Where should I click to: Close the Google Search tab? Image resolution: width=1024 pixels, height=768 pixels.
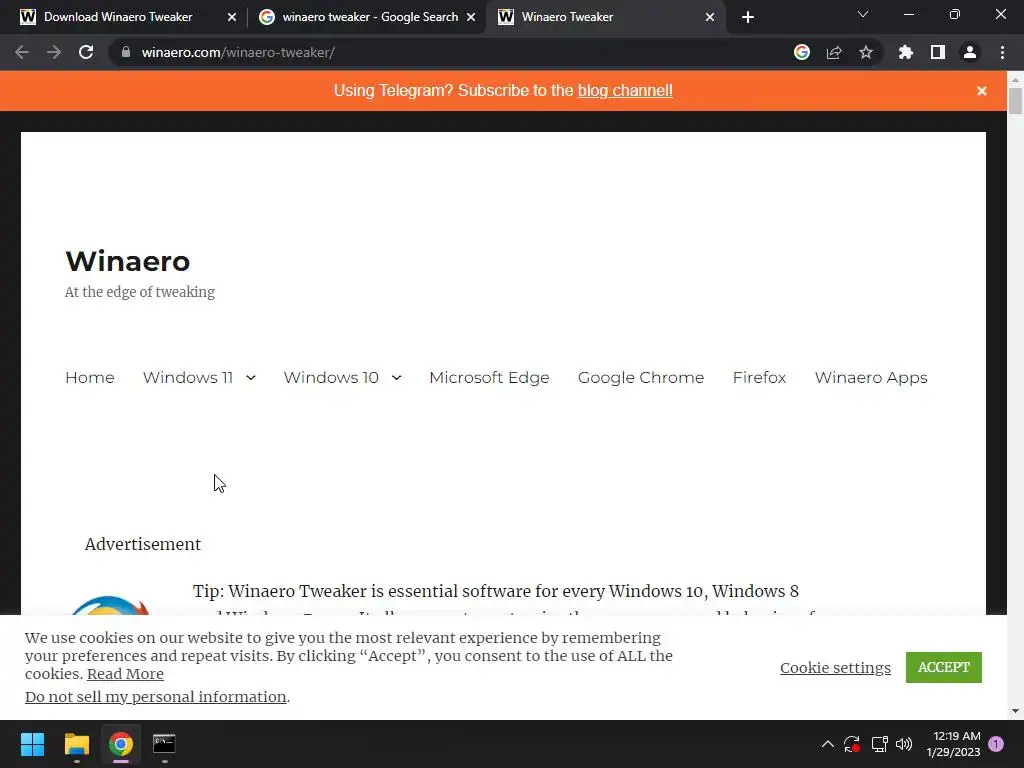(471, 17)
